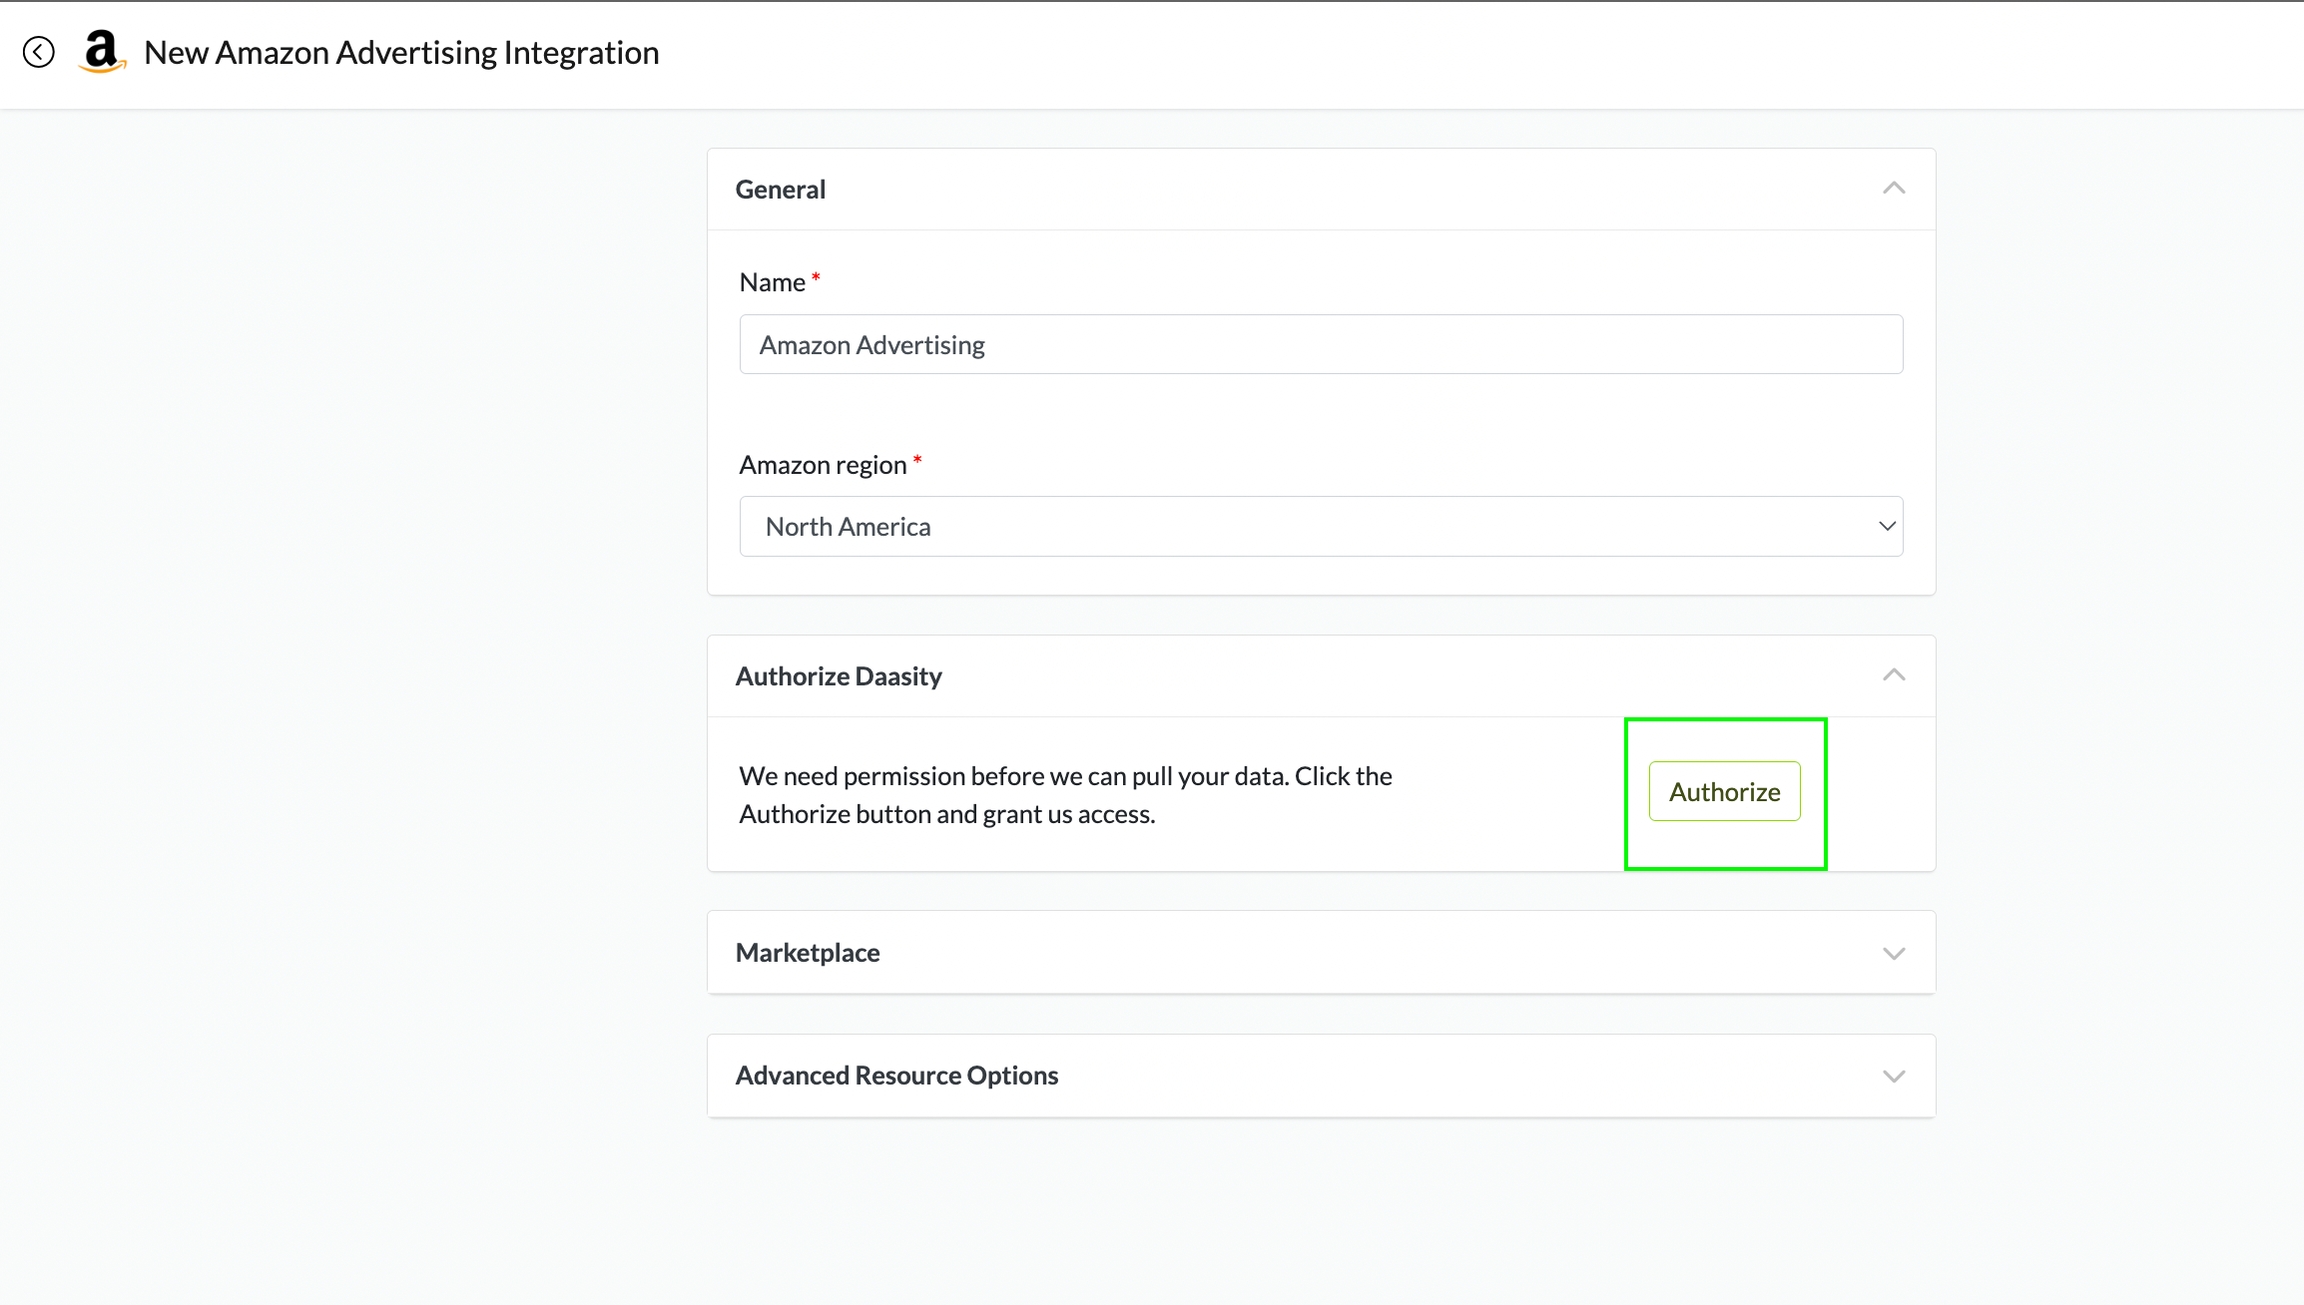Click the Marketplace section title
The height and width of the screenshot is (1305, 2304).
pos(807,952)
